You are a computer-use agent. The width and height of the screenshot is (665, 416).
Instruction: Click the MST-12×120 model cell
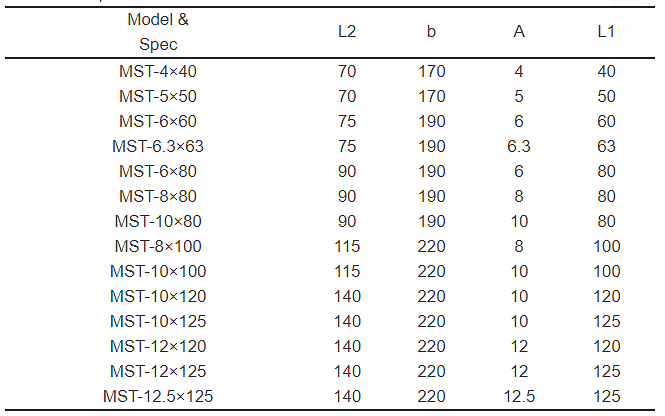(158, 347)
